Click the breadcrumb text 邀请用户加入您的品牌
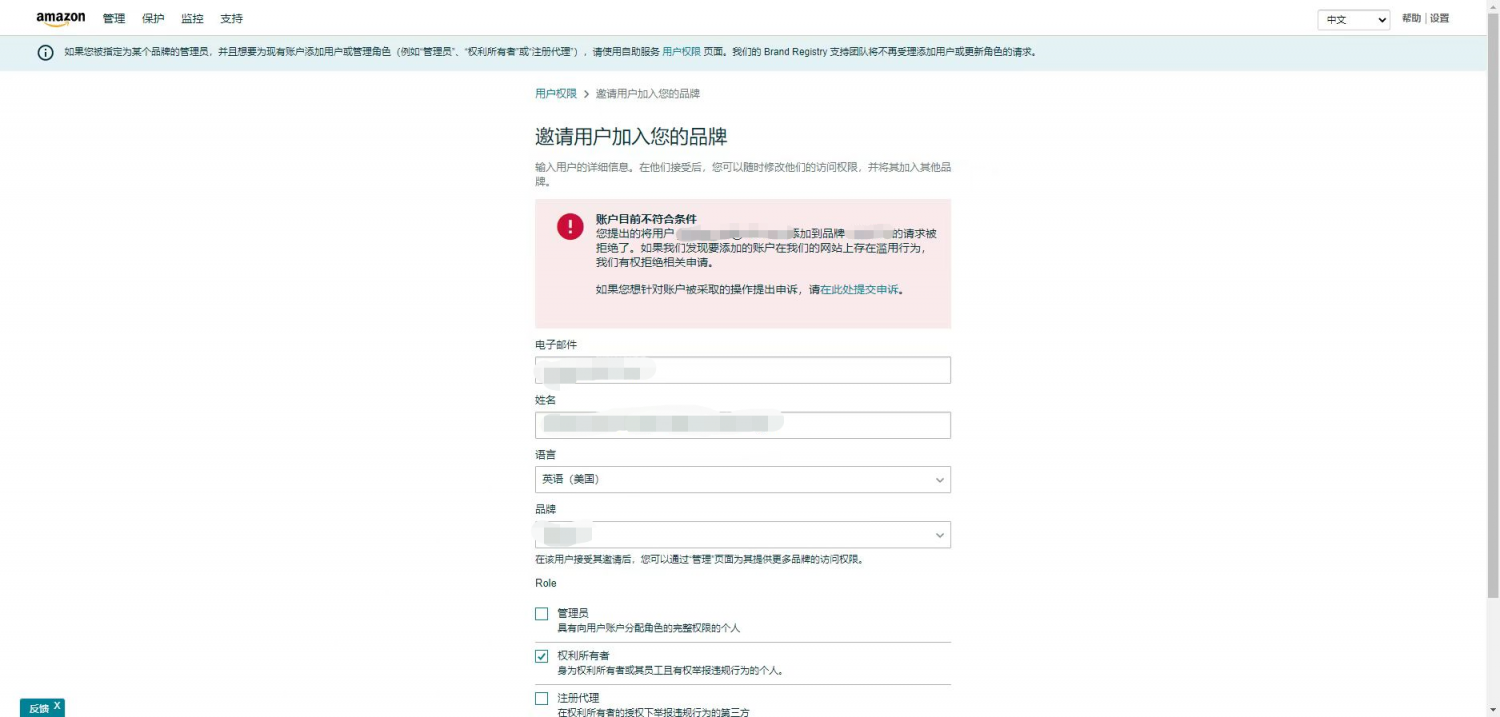Screen dimensions: 1500x717 (x=648, y=94)
